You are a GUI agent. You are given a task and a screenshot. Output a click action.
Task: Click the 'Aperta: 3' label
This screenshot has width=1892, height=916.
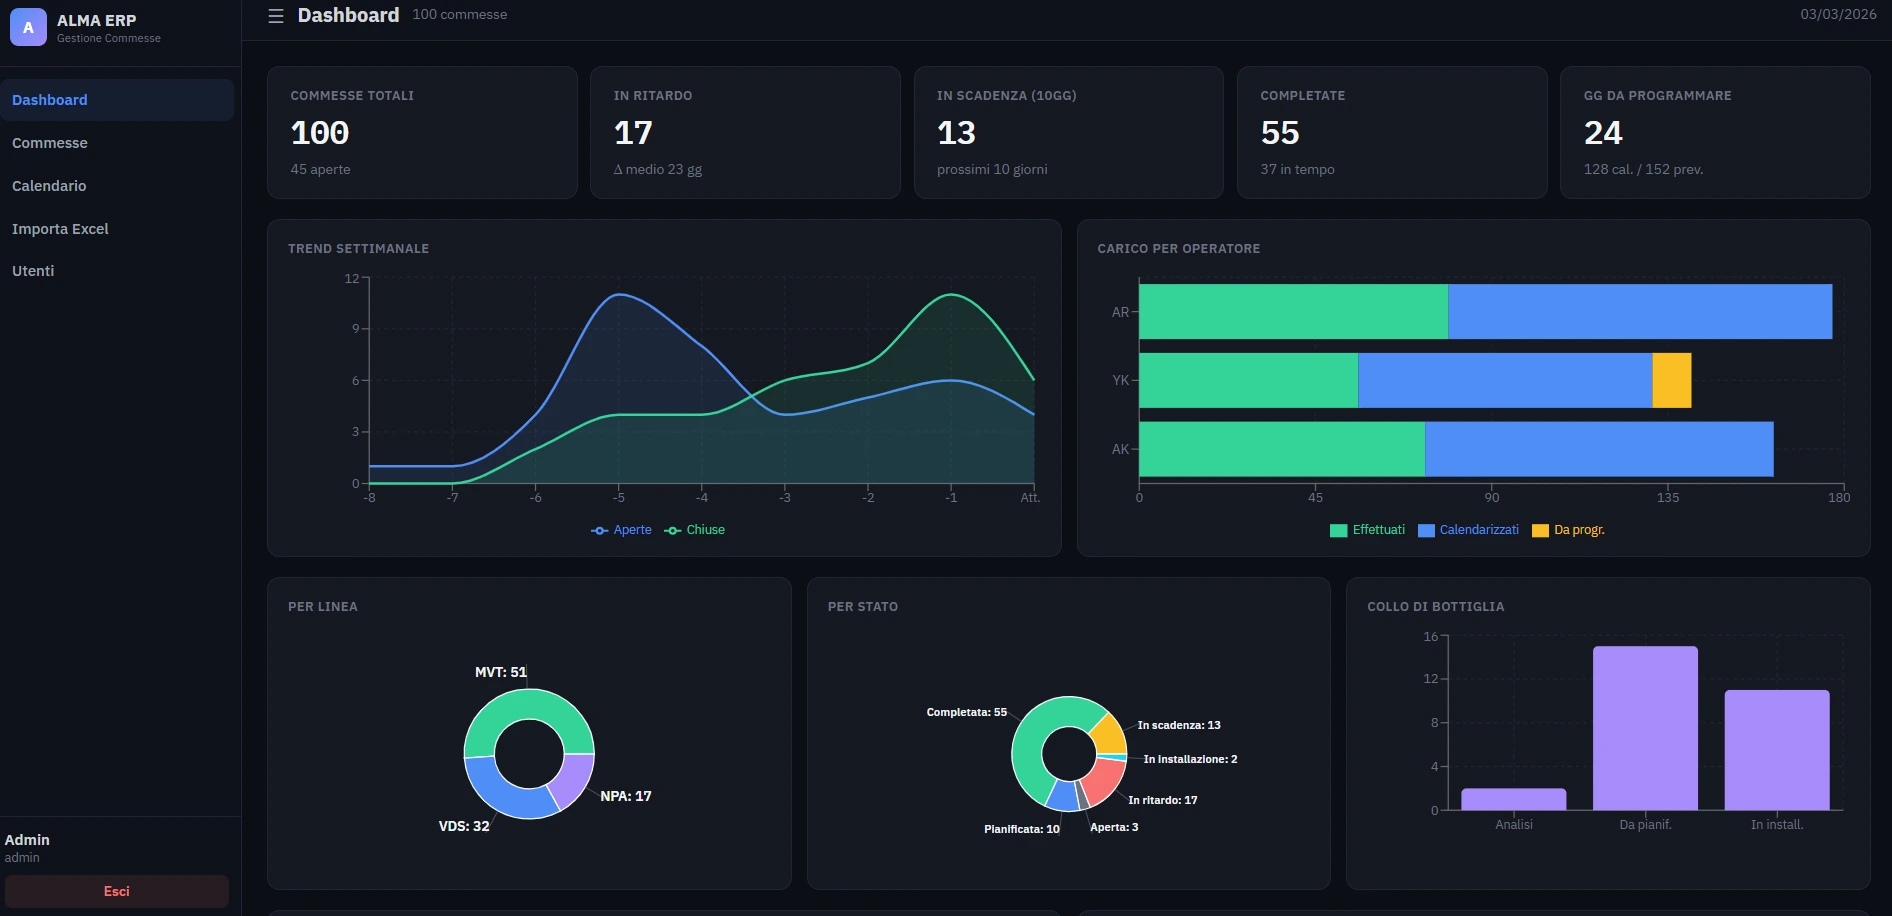click(x=1114, y=827)
